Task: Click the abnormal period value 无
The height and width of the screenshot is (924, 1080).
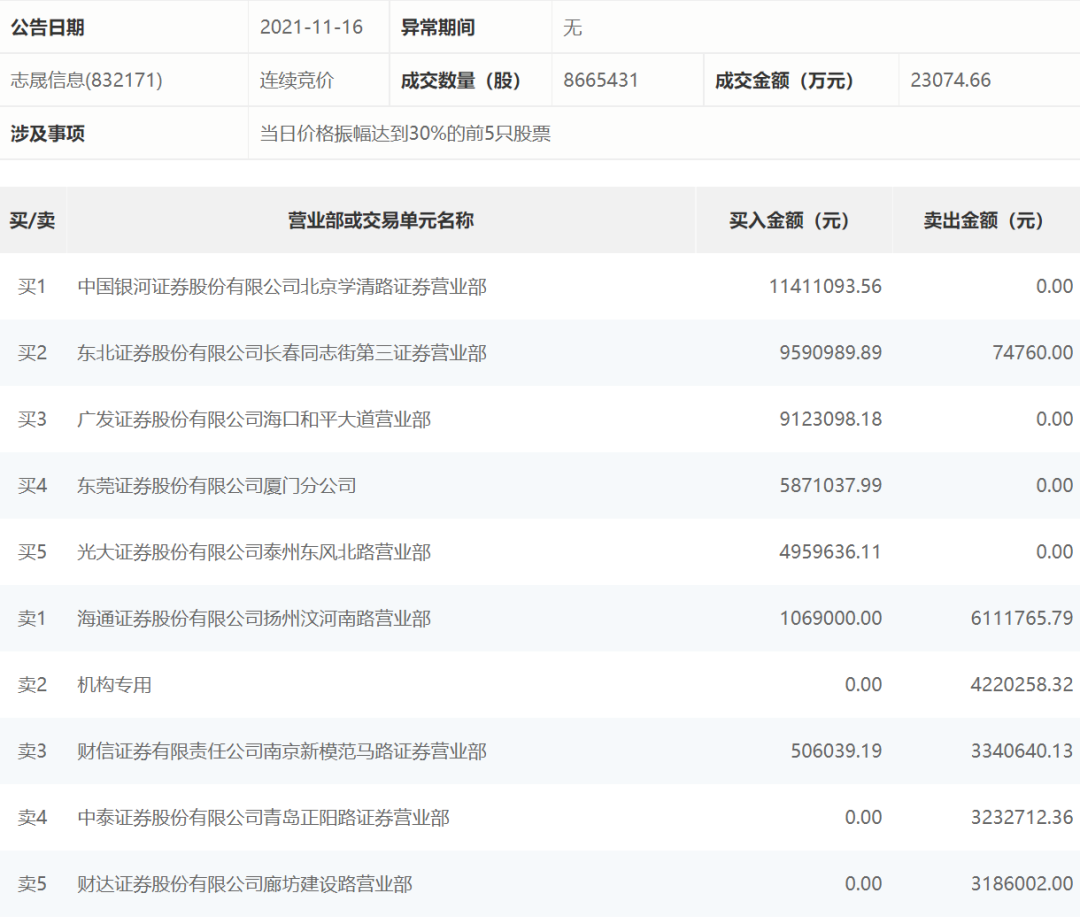Action: (x=572, y=28)
